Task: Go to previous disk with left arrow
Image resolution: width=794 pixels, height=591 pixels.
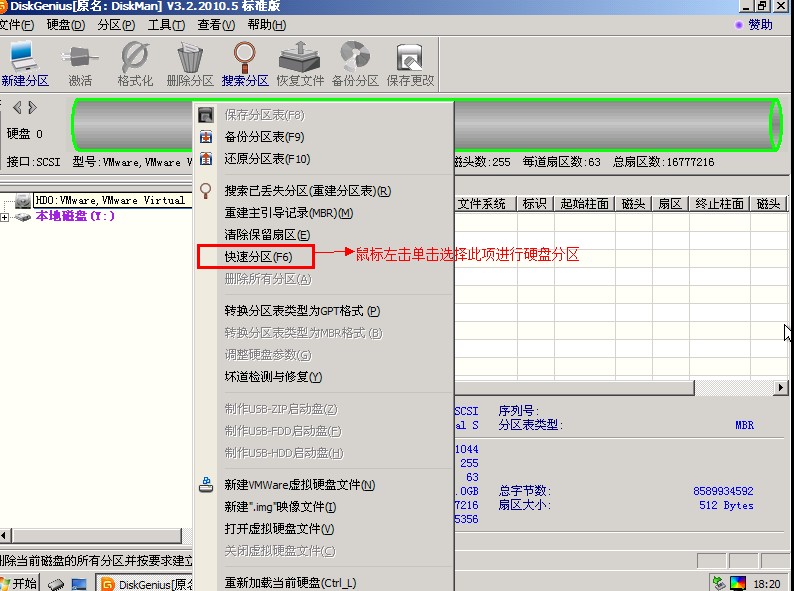Action: tap(17, 107)
